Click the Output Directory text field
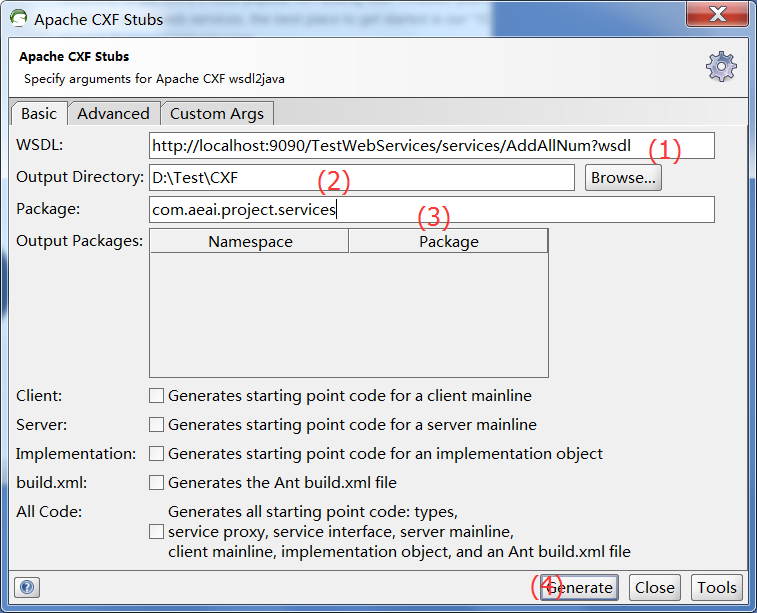This screenshot has width=757, height=613. (x=362, y=178)
